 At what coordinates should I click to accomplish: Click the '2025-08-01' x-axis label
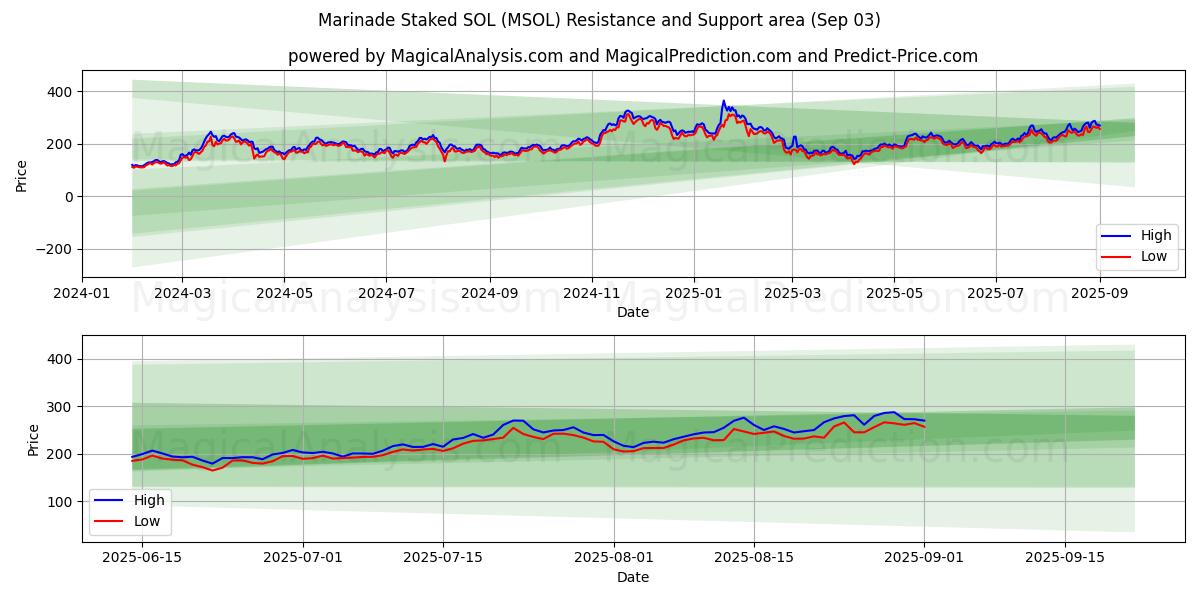(x=614, y=557)
